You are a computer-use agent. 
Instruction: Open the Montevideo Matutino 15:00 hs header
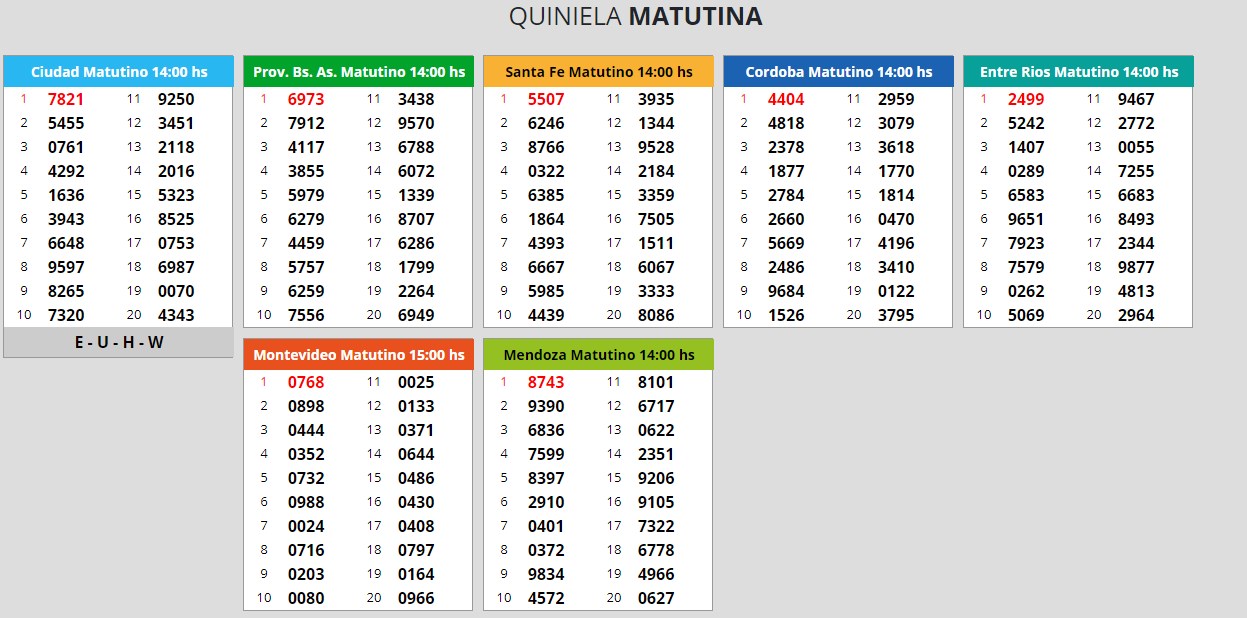(358, 355)
